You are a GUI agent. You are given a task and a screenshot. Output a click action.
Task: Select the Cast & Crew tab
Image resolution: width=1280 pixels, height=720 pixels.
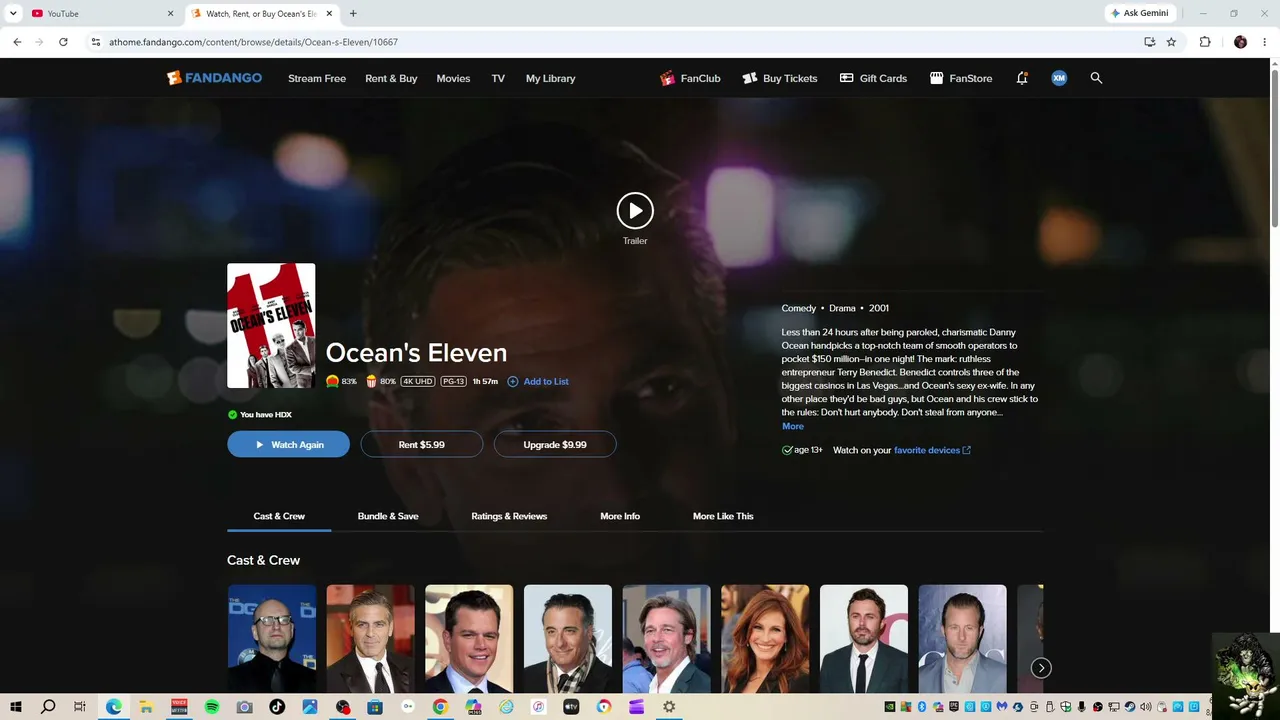point(279,516)
